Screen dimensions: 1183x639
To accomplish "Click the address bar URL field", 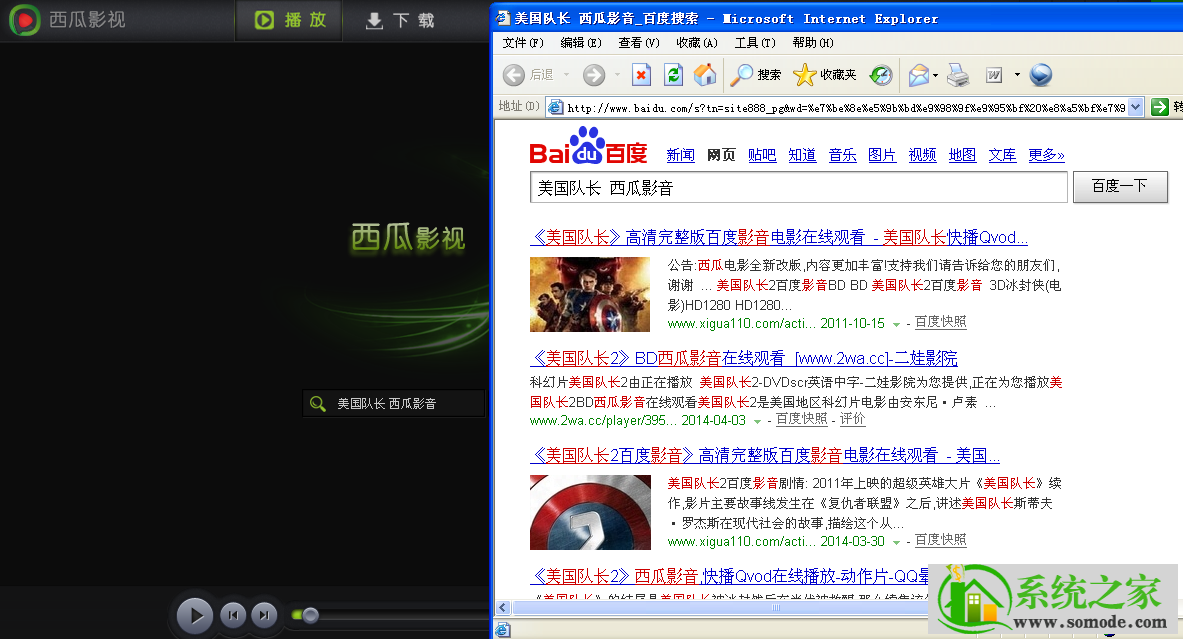I will [x=845, y=108].
